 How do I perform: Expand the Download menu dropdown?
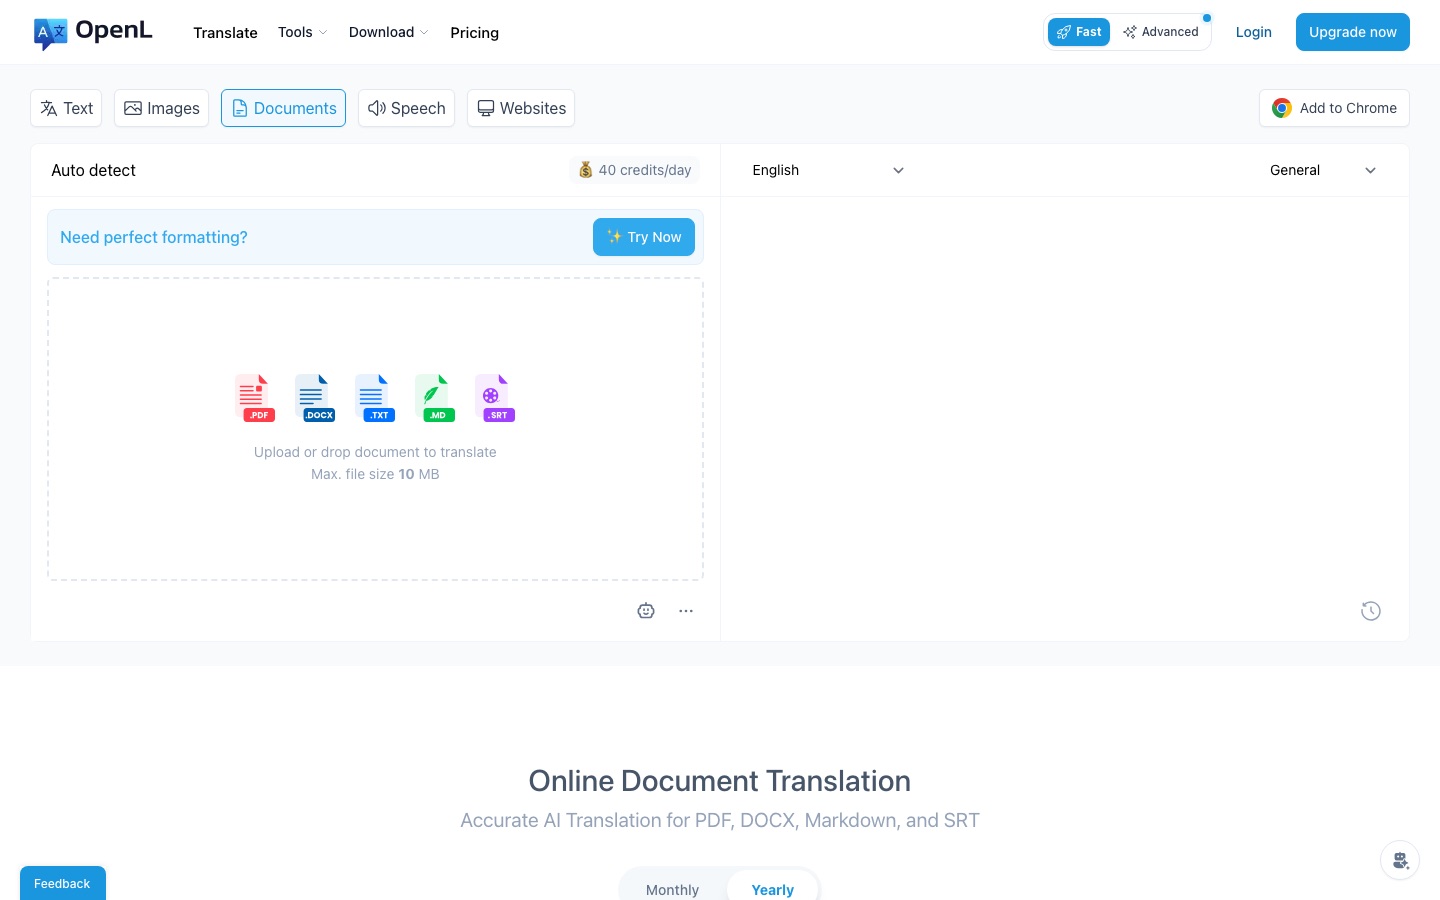[388, 32]
